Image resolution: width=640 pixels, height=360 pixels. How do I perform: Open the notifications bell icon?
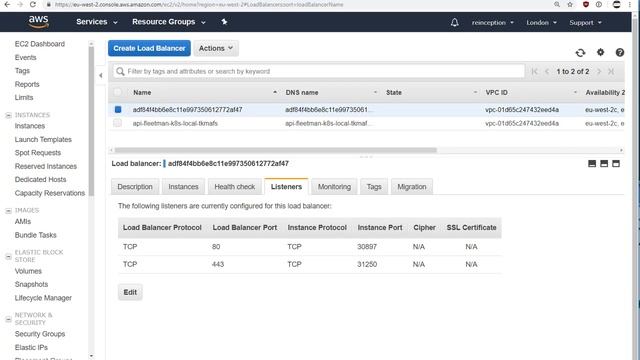pos(454,22)
